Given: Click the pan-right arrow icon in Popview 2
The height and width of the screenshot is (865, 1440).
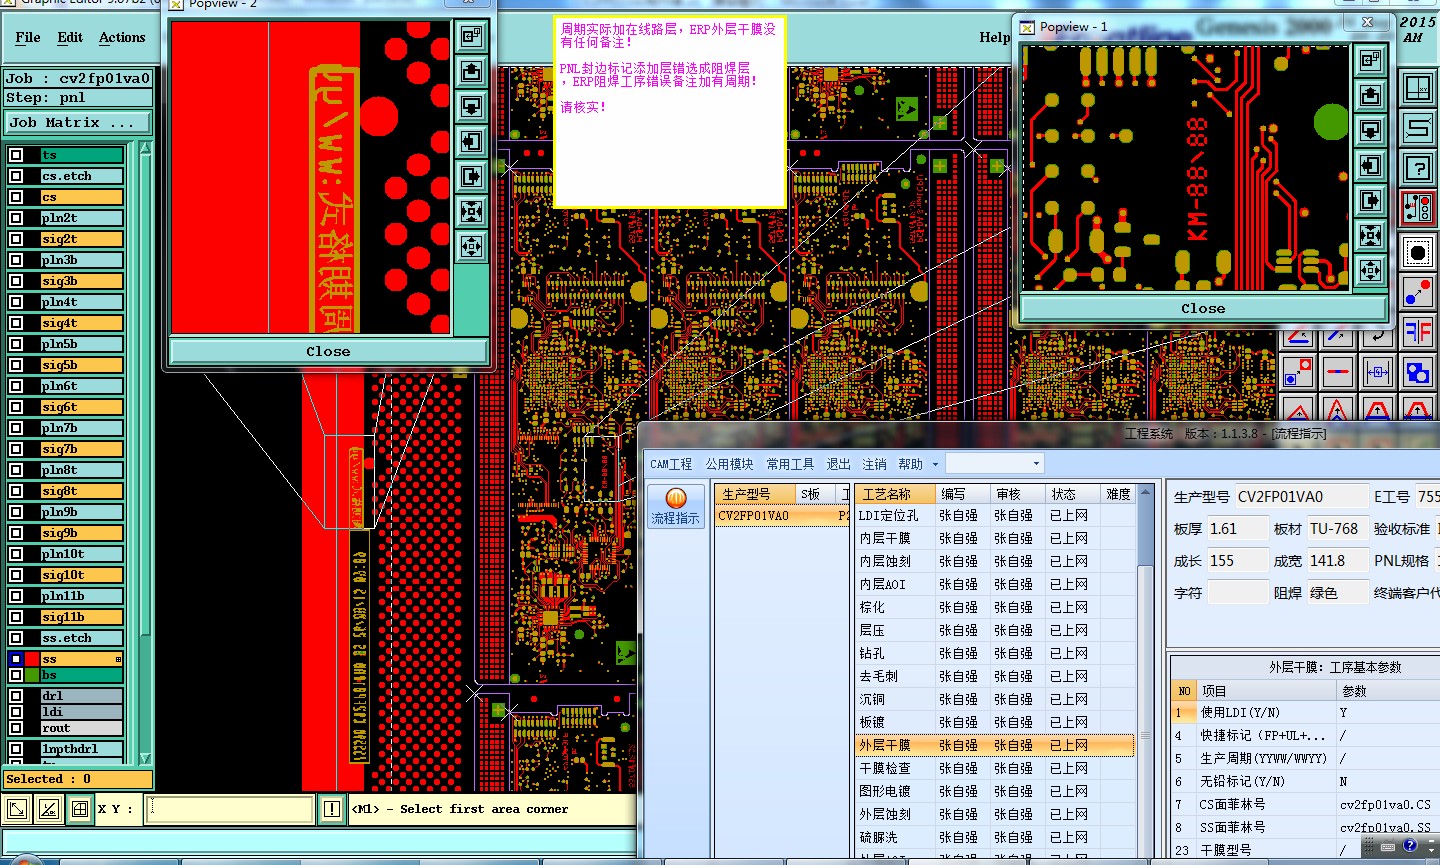Looking at the screenshot, I should point(471,176).
